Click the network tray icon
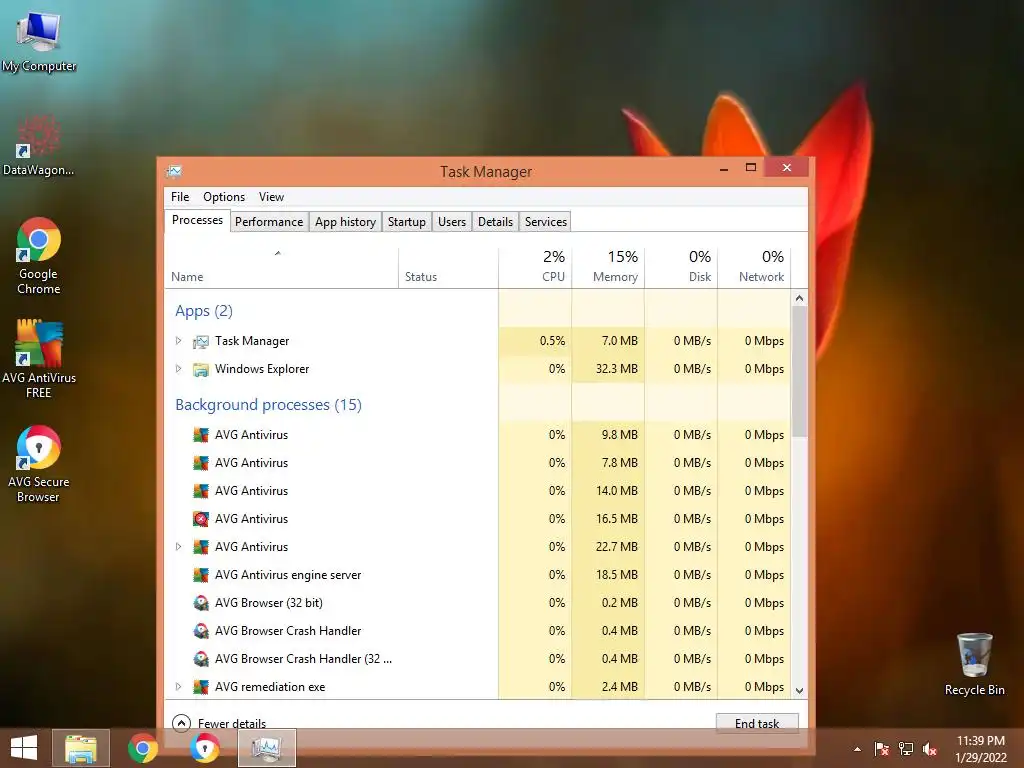The height and width of the screenshot is (768, 1024). (x=906, y=749)
